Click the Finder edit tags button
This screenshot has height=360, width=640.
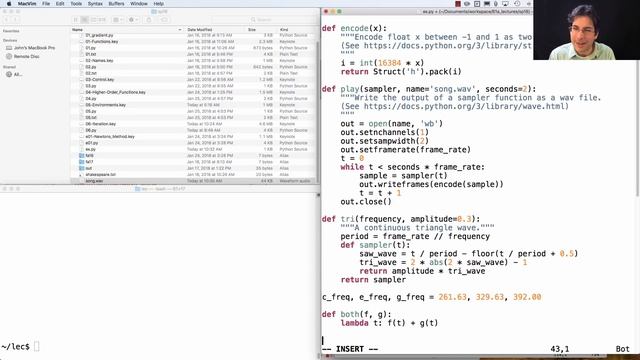pyautogui.click(x=164, y=20)
